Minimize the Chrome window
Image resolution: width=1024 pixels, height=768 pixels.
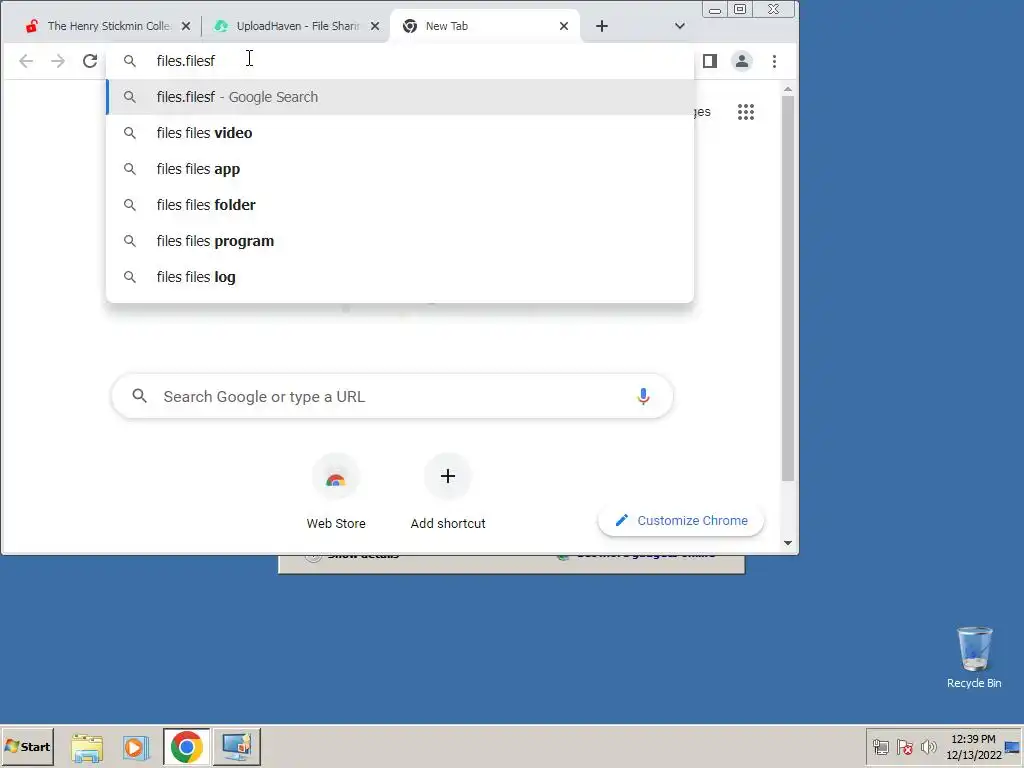[715, 10]
